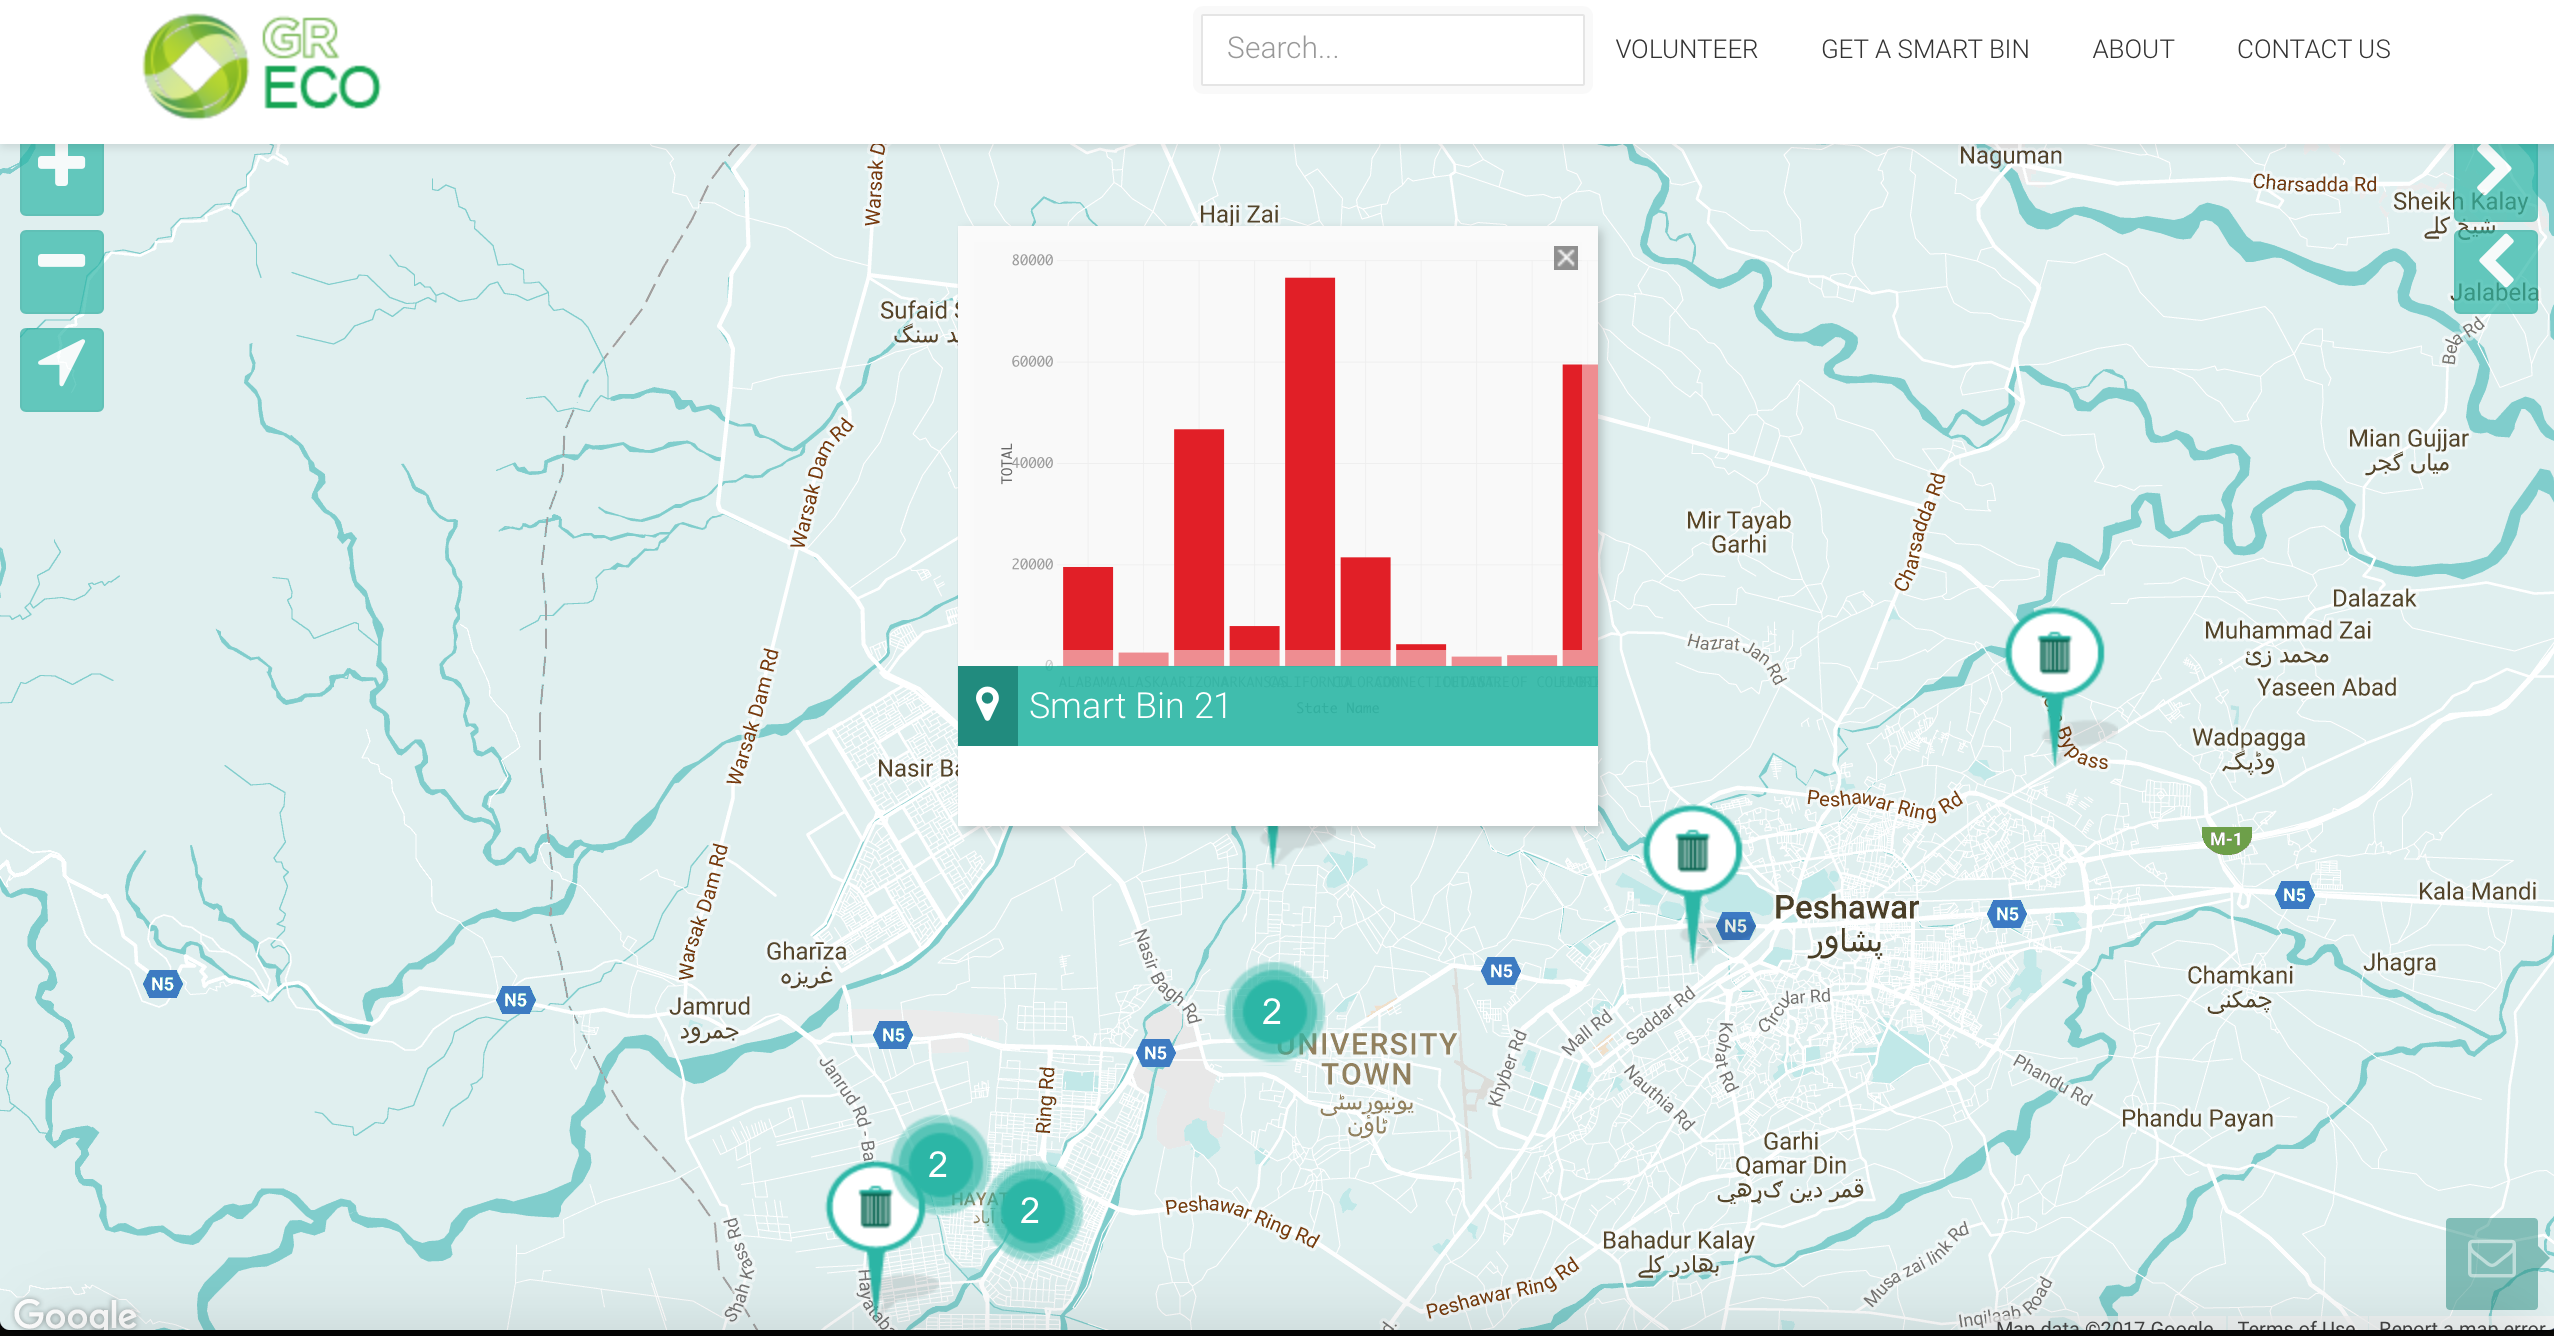Open the VOLUNTEER menu item

pyautogui.click(x=1686, y=49)
